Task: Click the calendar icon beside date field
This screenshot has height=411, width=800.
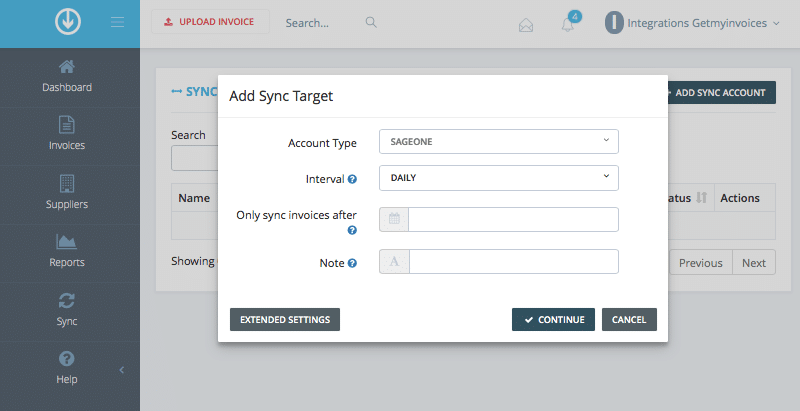Action: tap(394, 219)
